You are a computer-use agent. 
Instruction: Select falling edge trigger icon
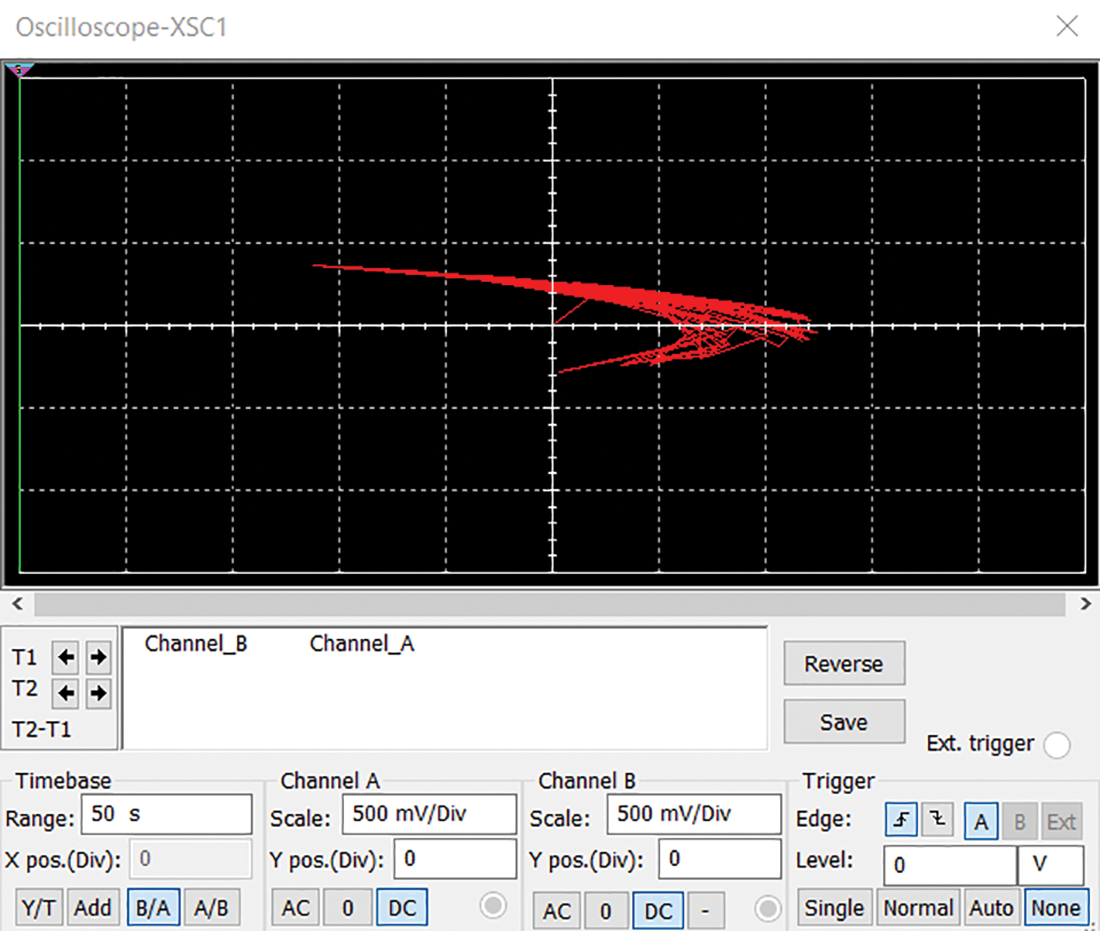936,821
